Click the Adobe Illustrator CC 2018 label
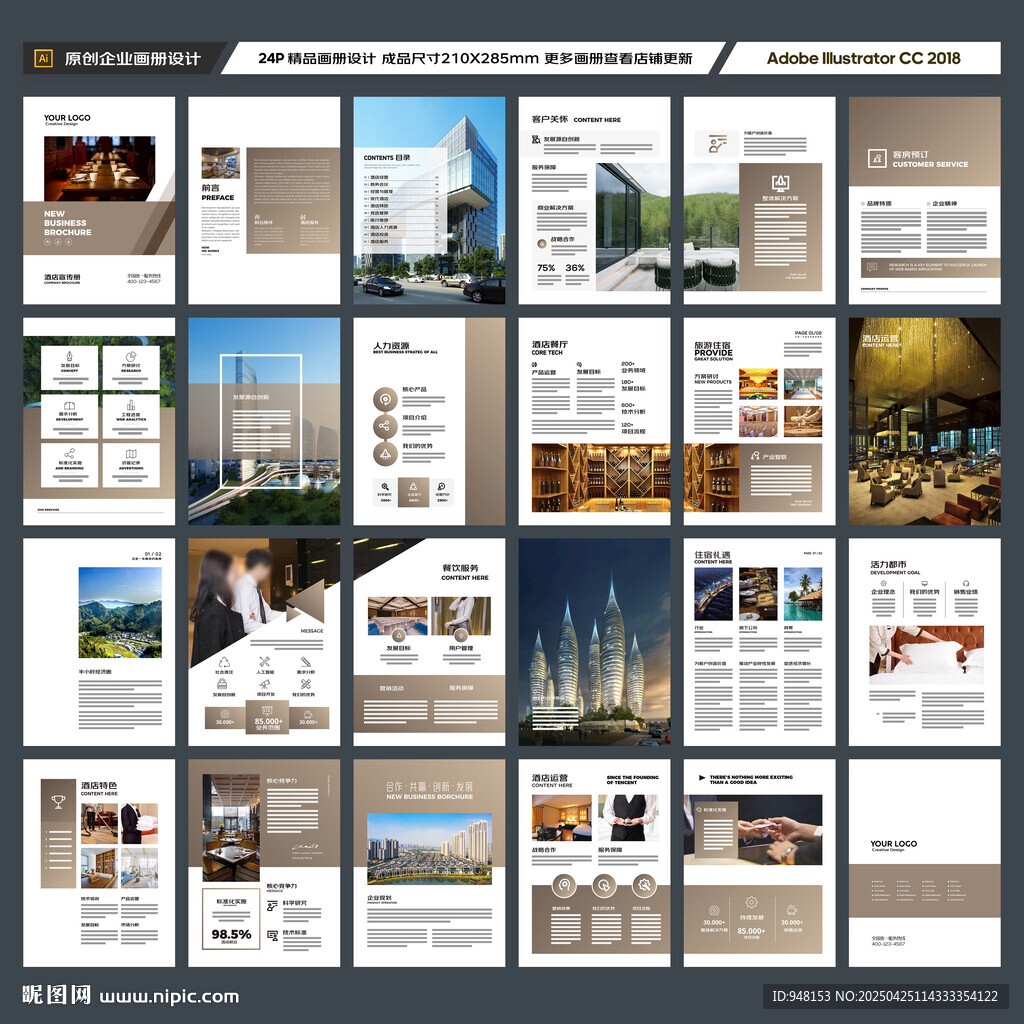 (863, 58)
